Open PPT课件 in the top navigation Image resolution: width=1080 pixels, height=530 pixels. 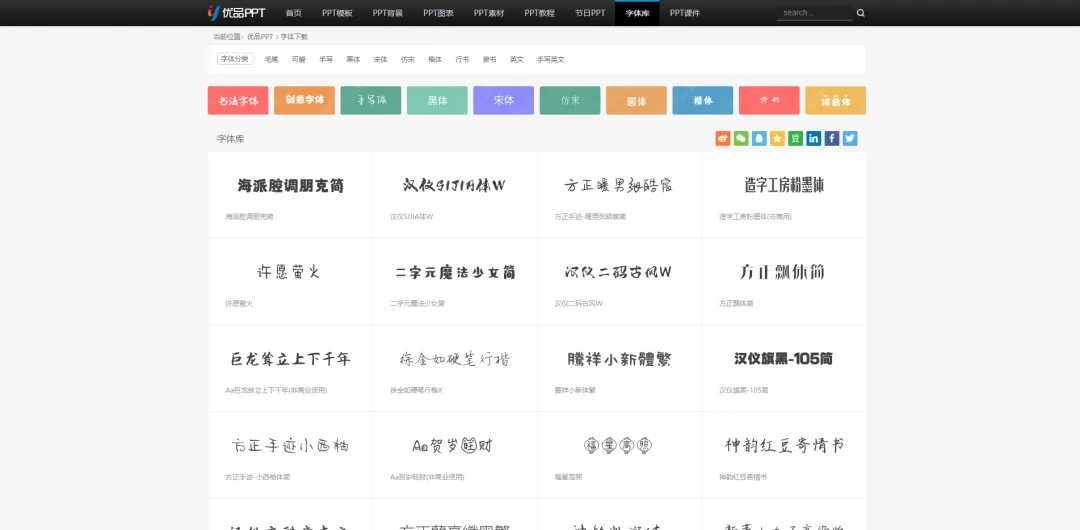pos(685,13)
